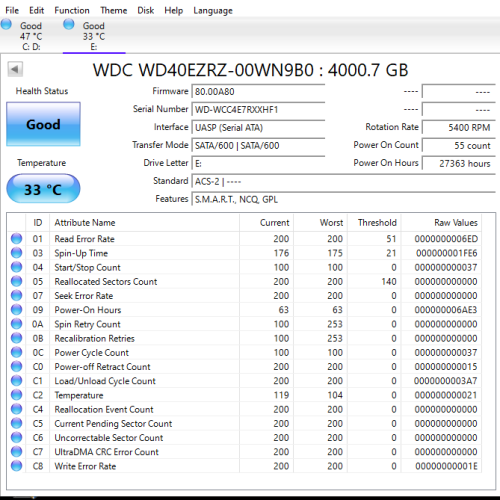Click the Raw Values column header
Screen dimensions: 500x500
click(x=441, y=223)
